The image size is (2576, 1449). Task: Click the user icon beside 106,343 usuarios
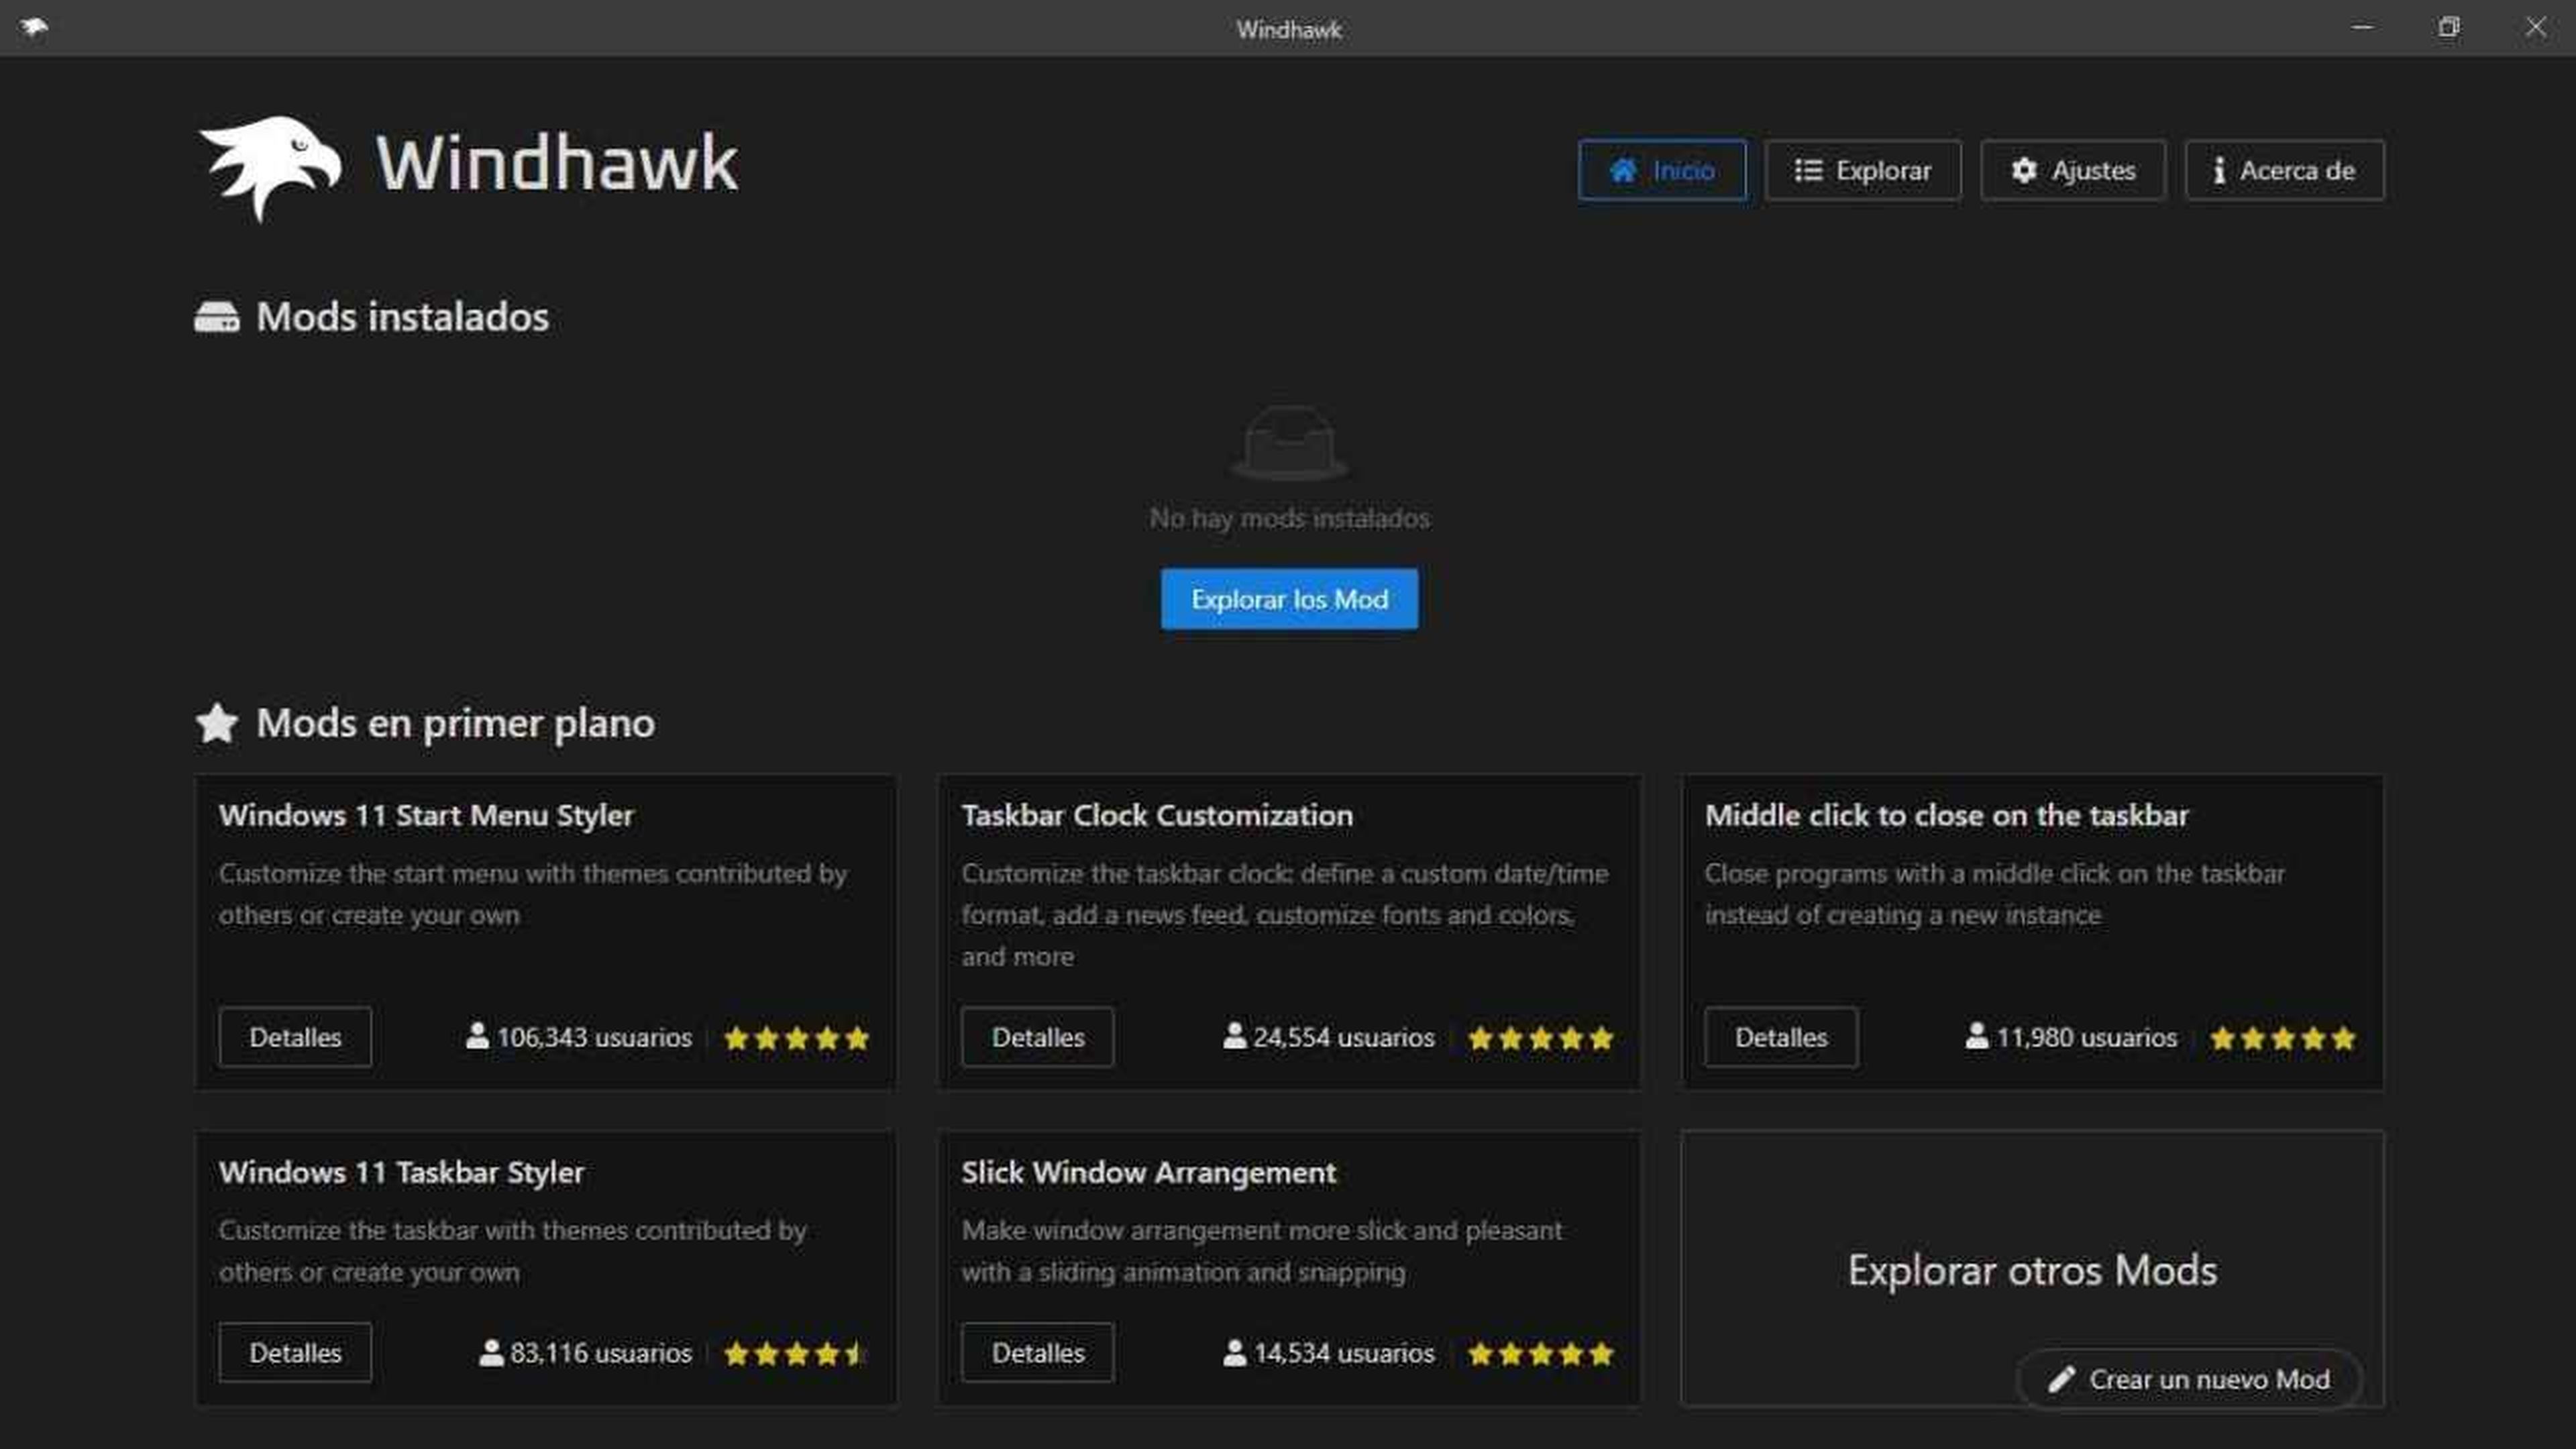click(478, 1036)
